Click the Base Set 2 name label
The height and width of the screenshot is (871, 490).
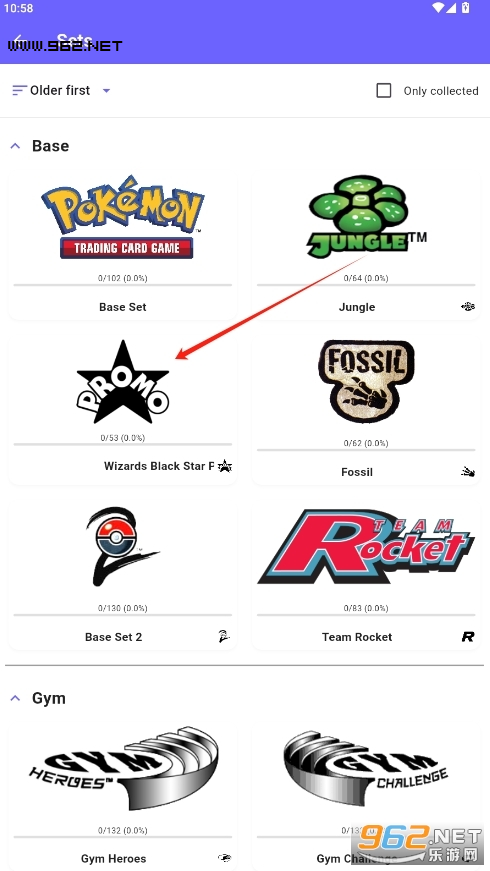coord(113,637)
